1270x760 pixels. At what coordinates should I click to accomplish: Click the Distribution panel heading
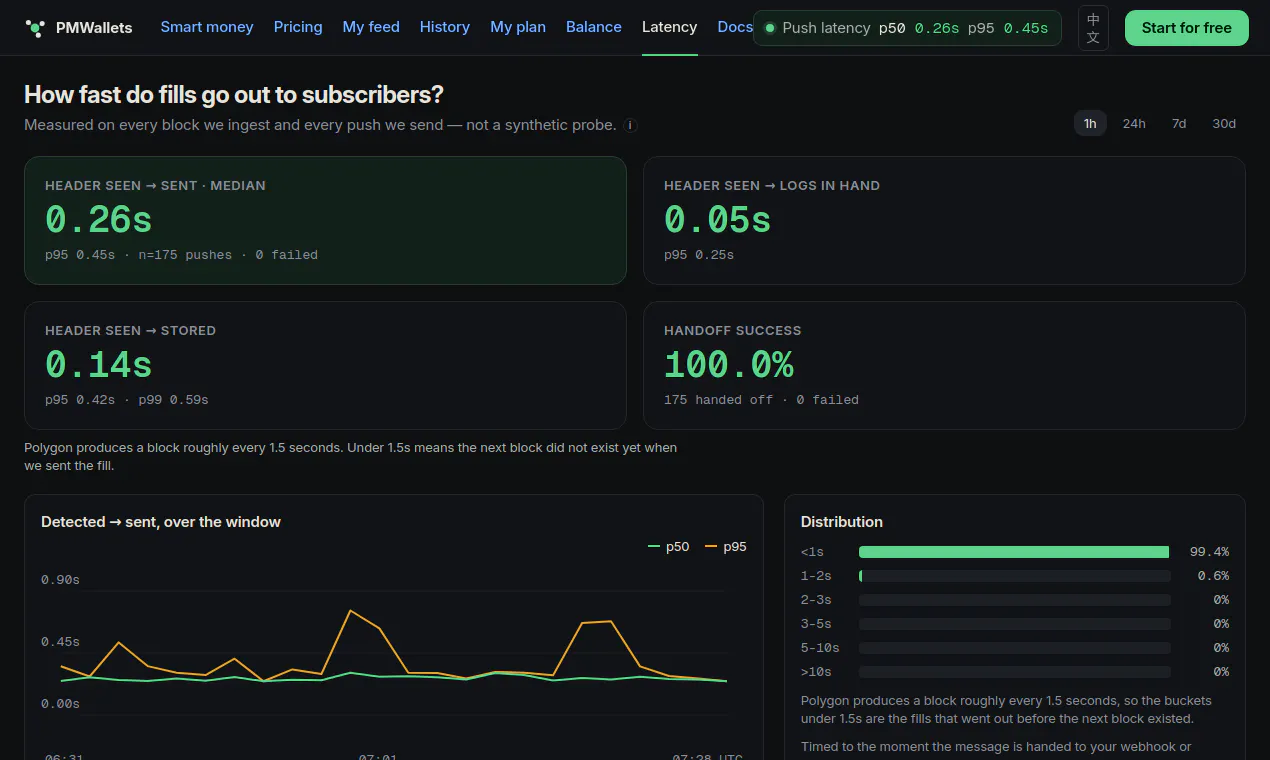[x=842, y=522]
